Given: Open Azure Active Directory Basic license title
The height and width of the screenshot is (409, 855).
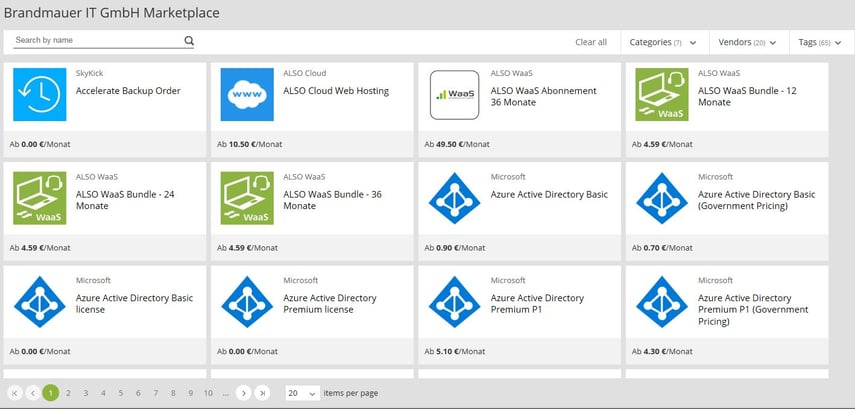Looking at the screenshot, I should (134, 304).
